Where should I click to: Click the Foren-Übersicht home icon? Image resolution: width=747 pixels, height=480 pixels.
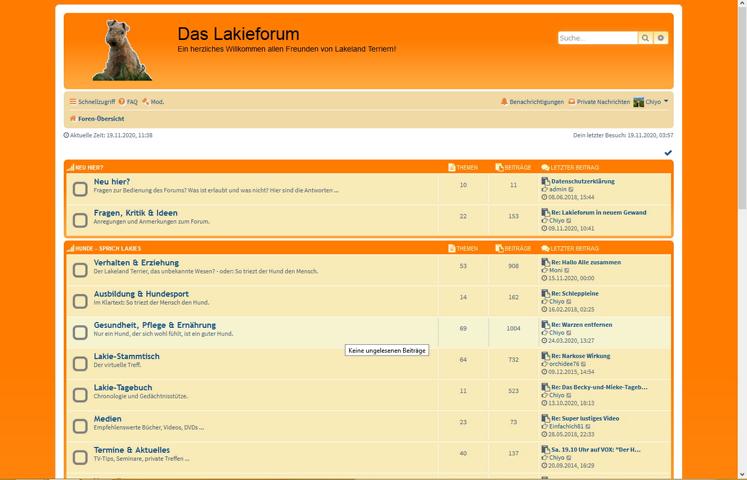pos(72,119)
